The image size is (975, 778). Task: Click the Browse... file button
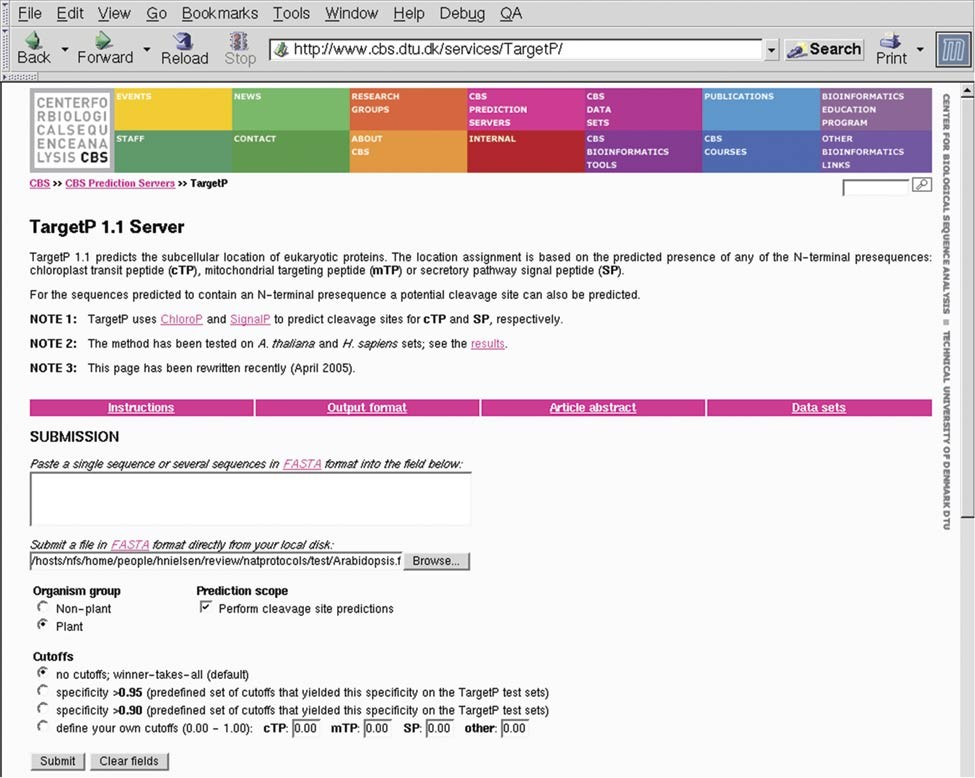coord(436,561)
